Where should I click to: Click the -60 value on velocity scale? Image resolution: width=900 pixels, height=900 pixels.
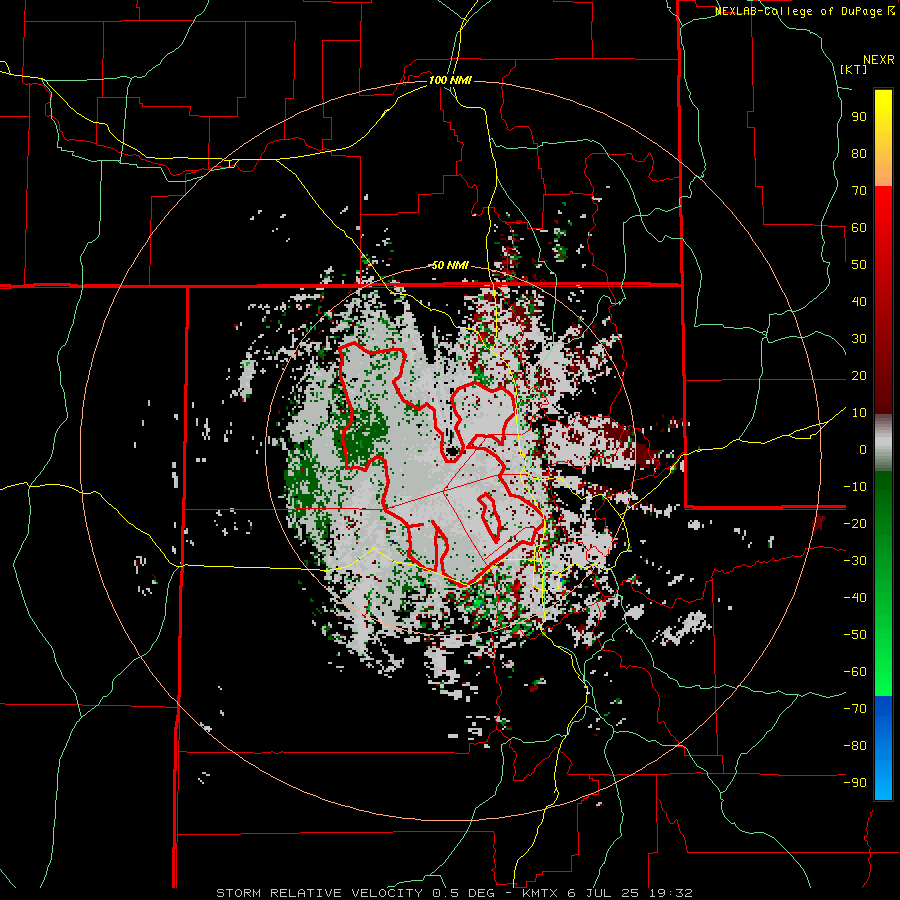[x=855, y=672]
